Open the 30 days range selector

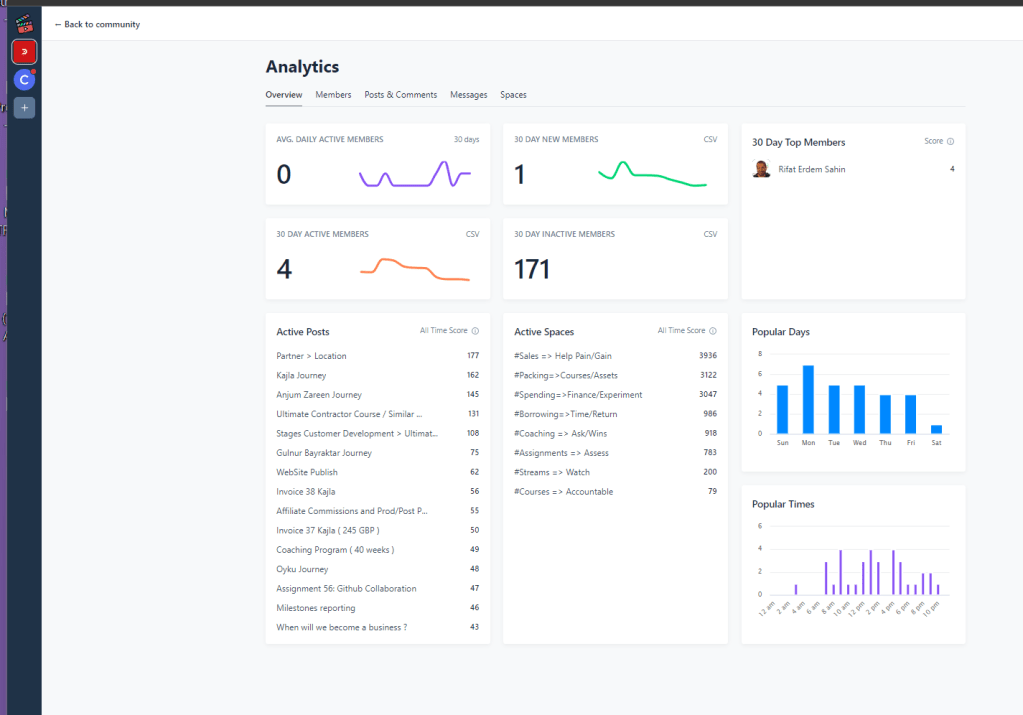pos(466,140)
